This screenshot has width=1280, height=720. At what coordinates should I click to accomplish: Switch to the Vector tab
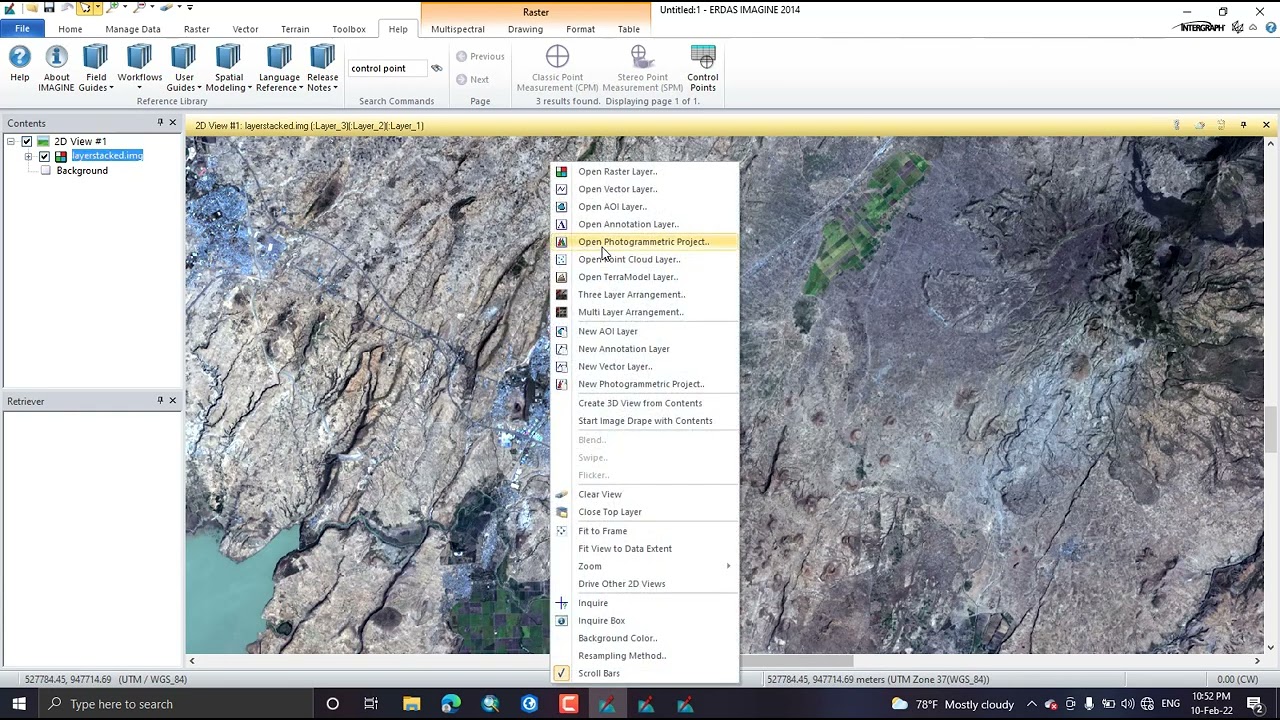(x=245, y=29)
